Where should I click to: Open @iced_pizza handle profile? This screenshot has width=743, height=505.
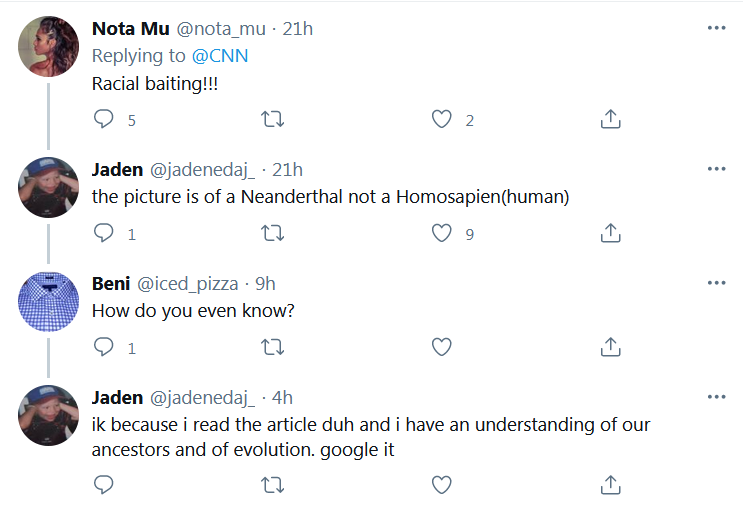(x=188, y=284)
